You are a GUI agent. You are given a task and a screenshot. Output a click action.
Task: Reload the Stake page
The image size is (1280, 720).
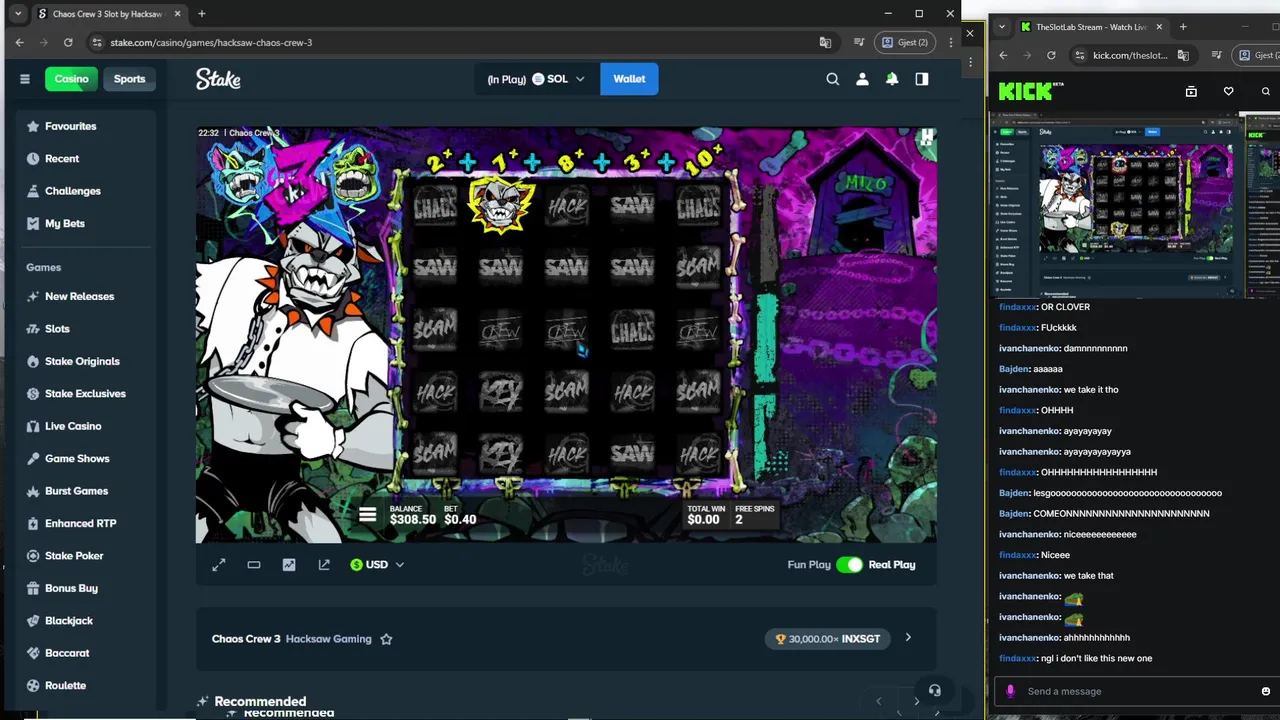(x=68, y=42)
